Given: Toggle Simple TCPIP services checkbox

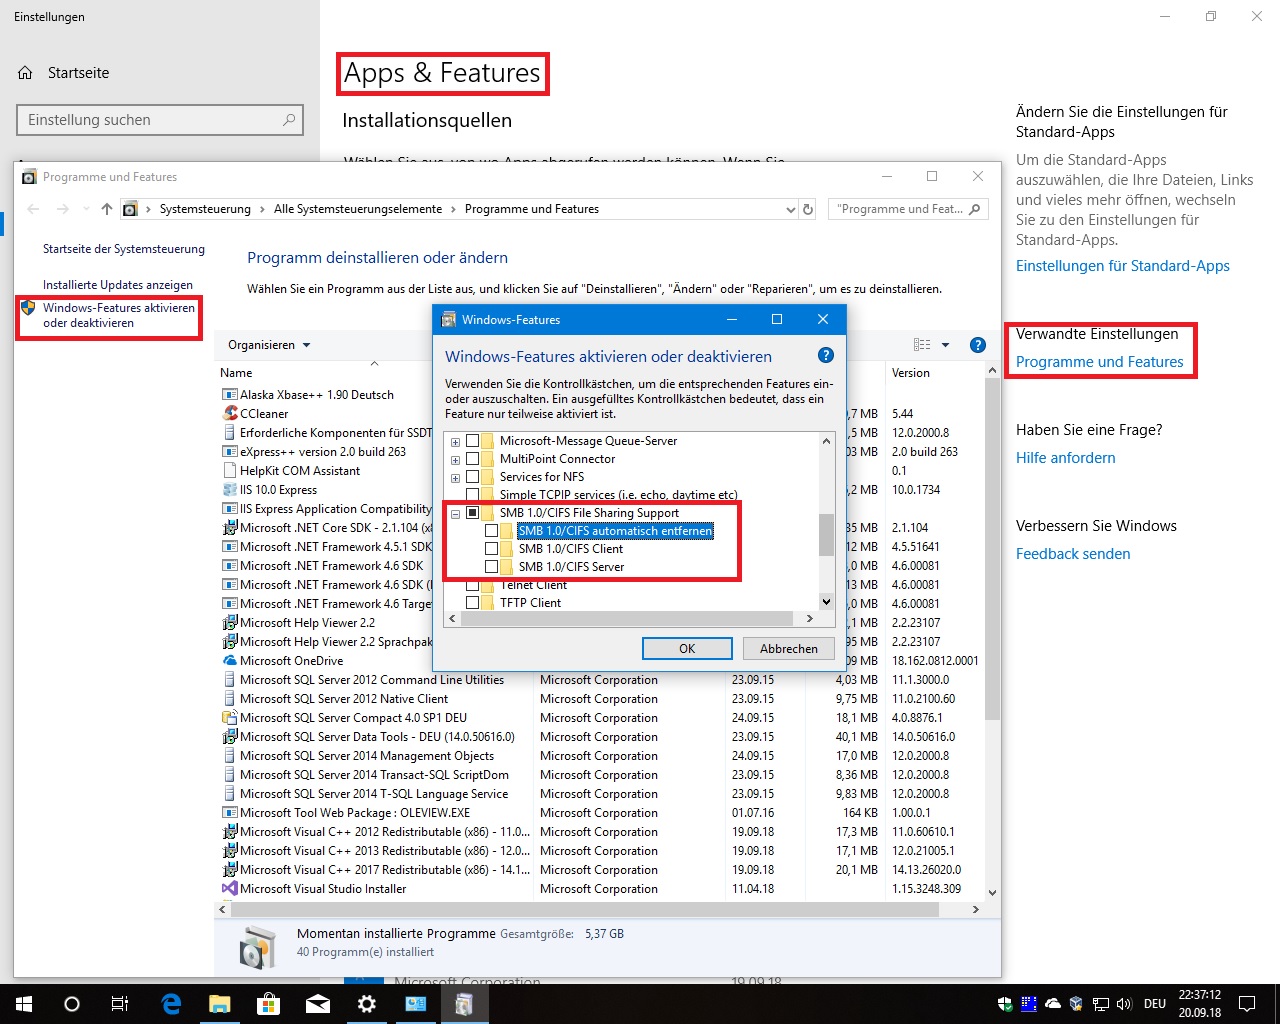Looking at the screenshot, I should (x=473, y=495).
